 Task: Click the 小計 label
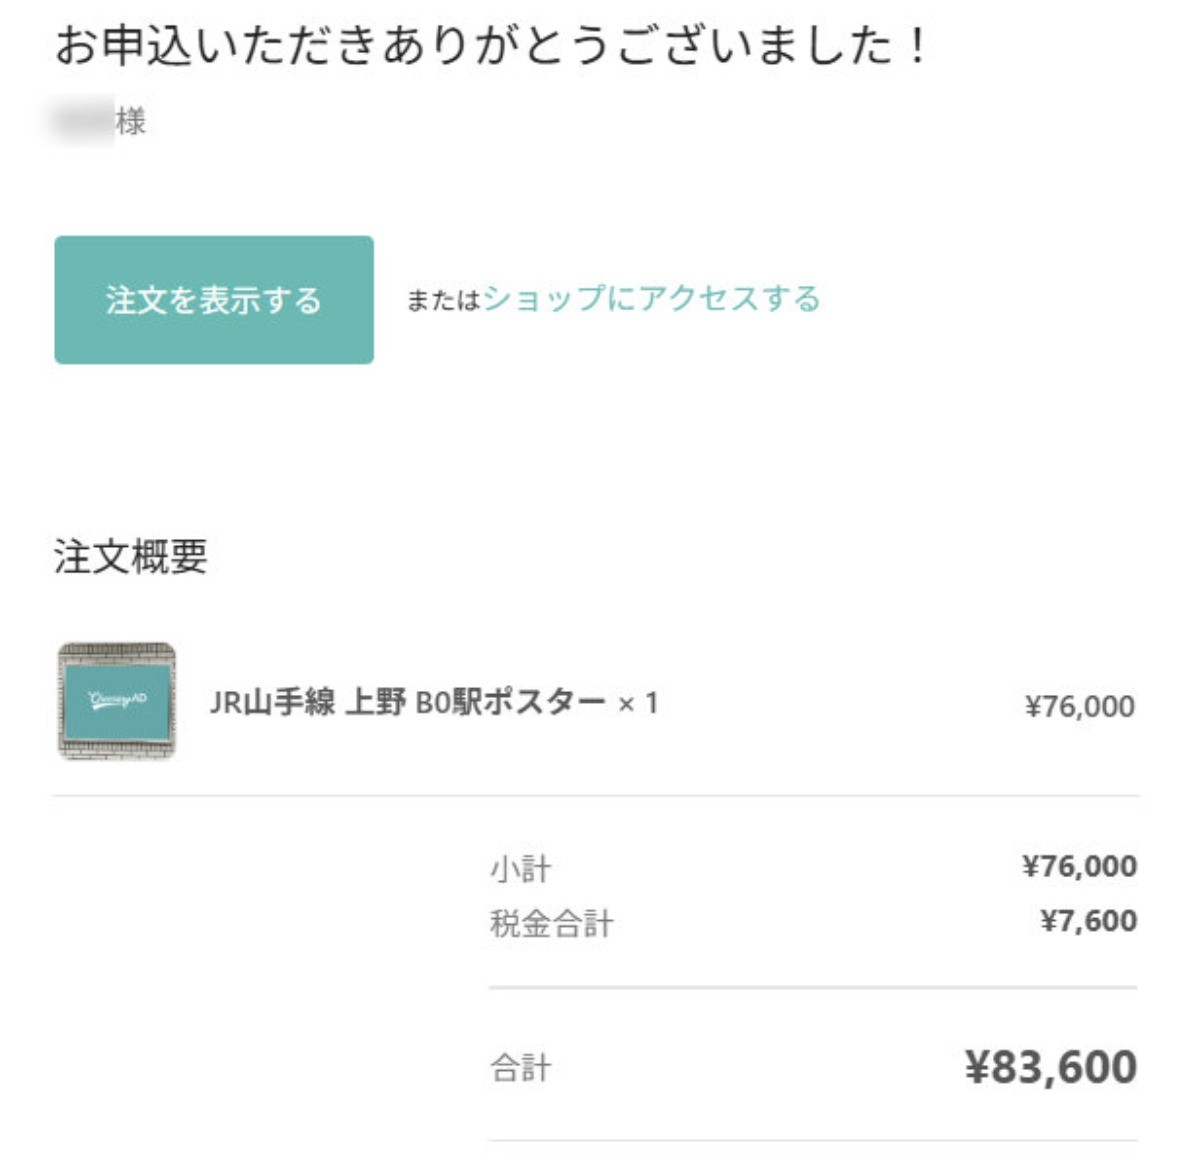520,868
